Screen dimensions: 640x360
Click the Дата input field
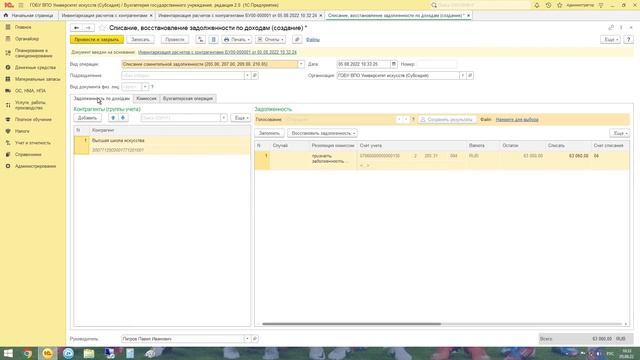[x=363, y=64]
